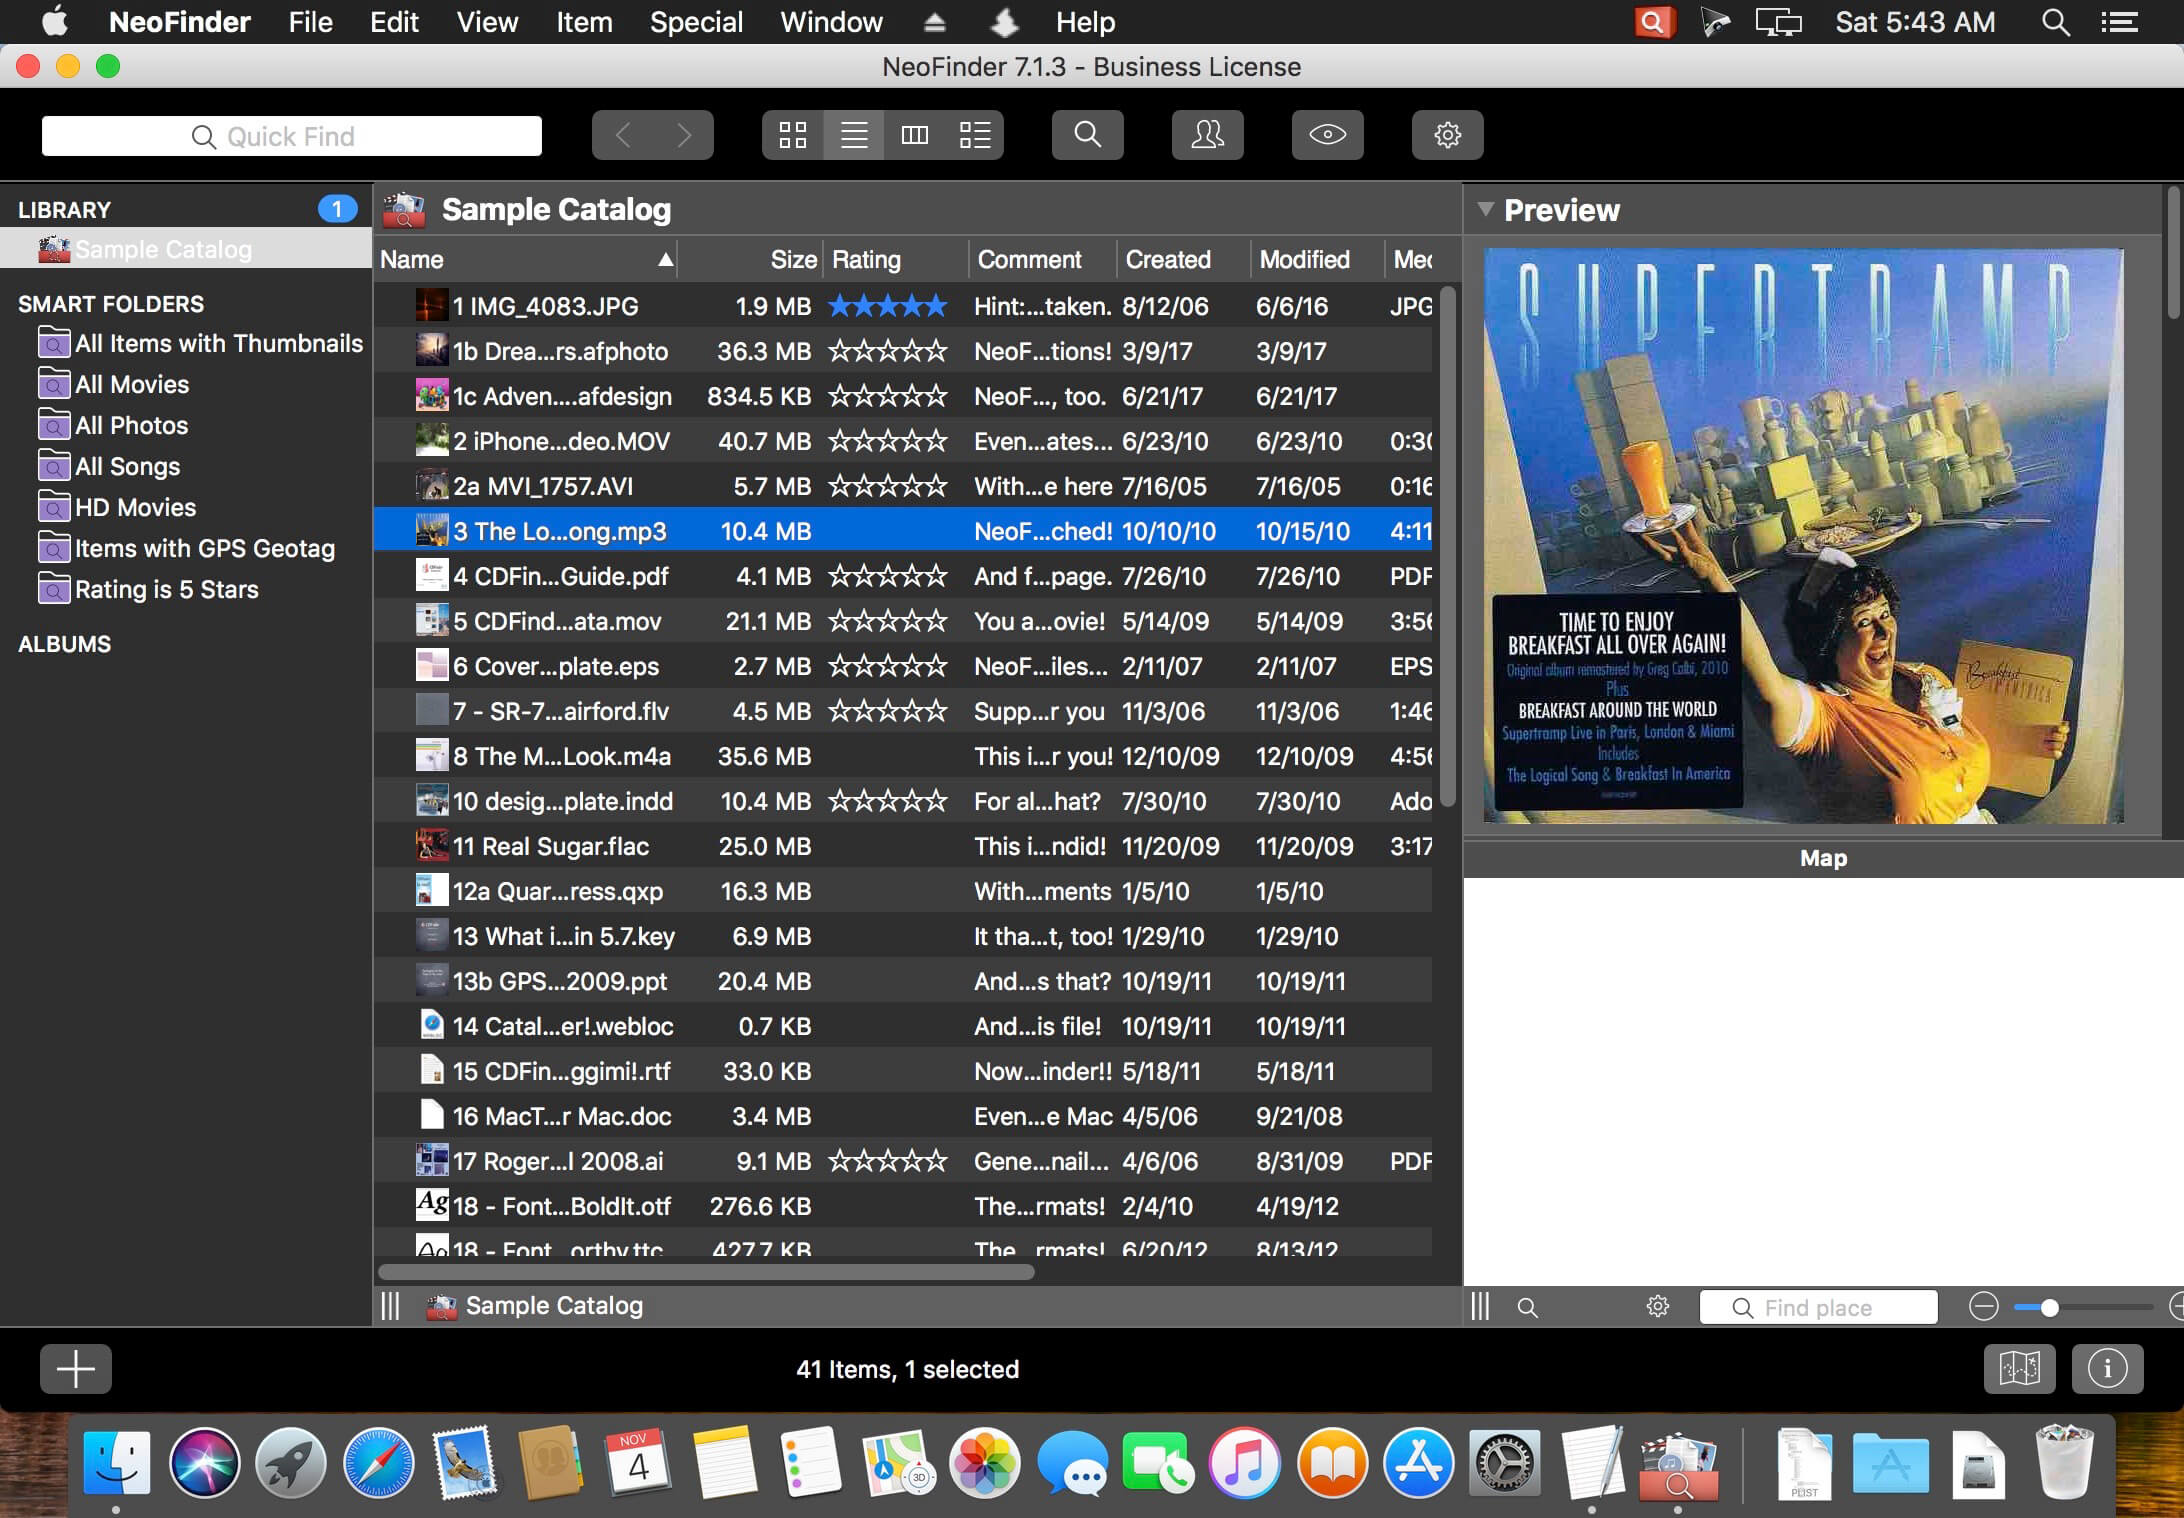This screenshot has height=1518, width=2184.
Task: Switch to list view mode
Action: [853, 135]
